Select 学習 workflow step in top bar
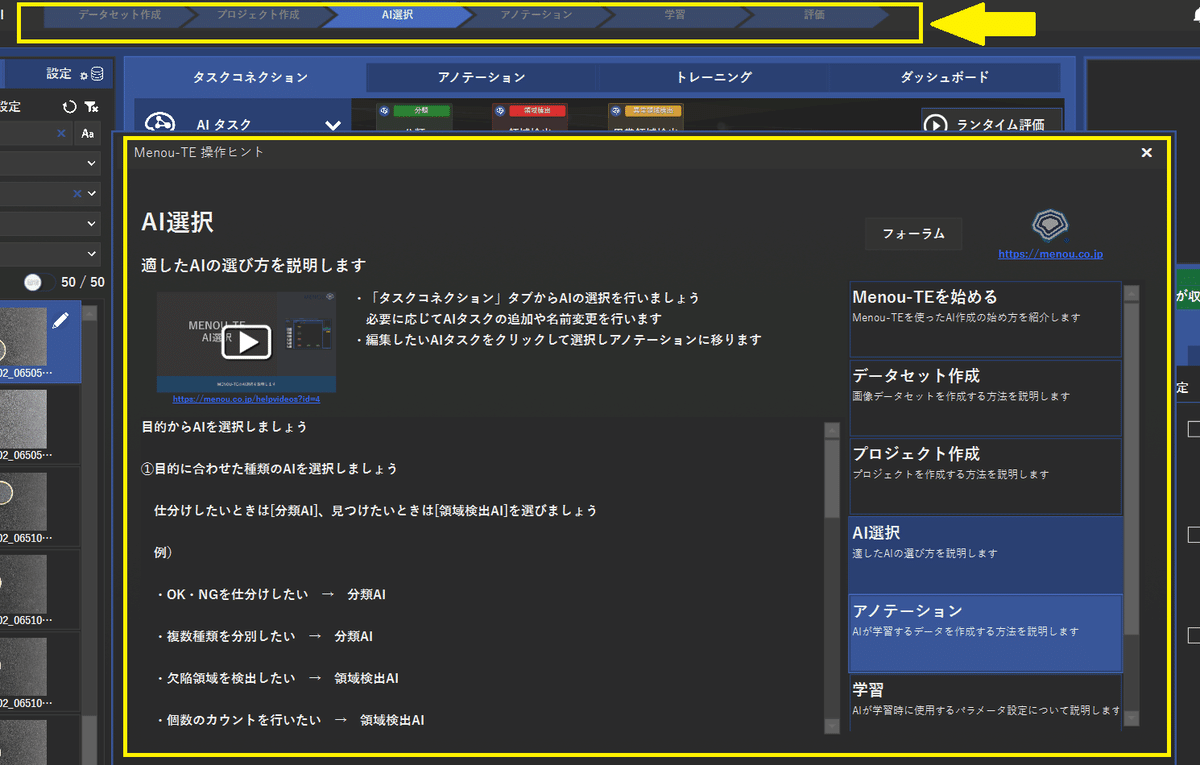Screen dimensions: 1200x765 (675, 16)
